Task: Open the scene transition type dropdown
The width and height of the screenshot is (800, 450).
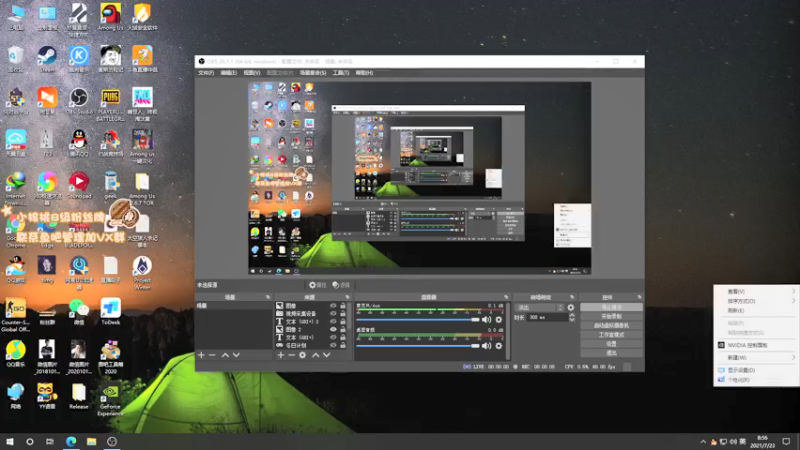Action: (539, 307)
